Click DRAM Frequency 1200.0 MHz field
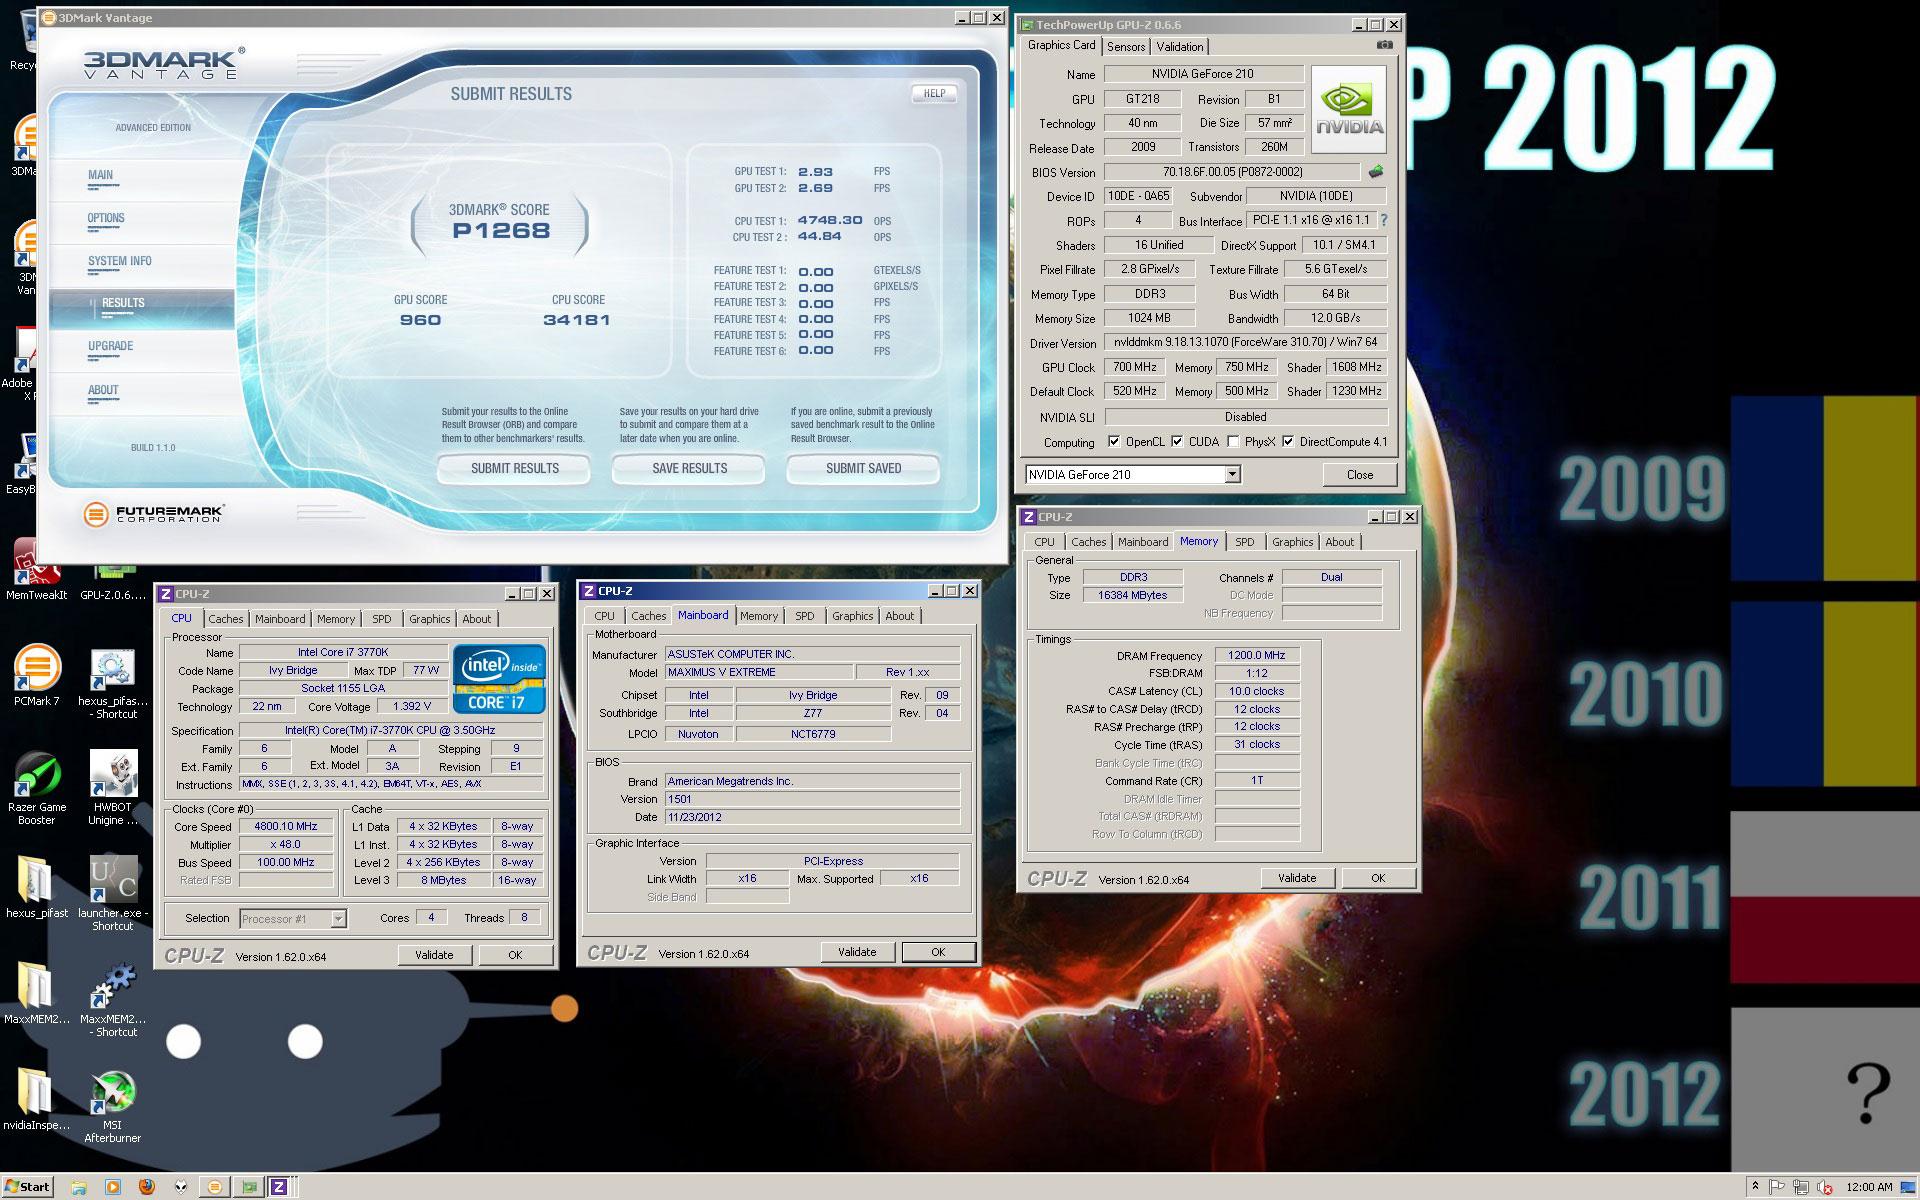This screenshot has width=1920, height=1200. point(1257,655)
